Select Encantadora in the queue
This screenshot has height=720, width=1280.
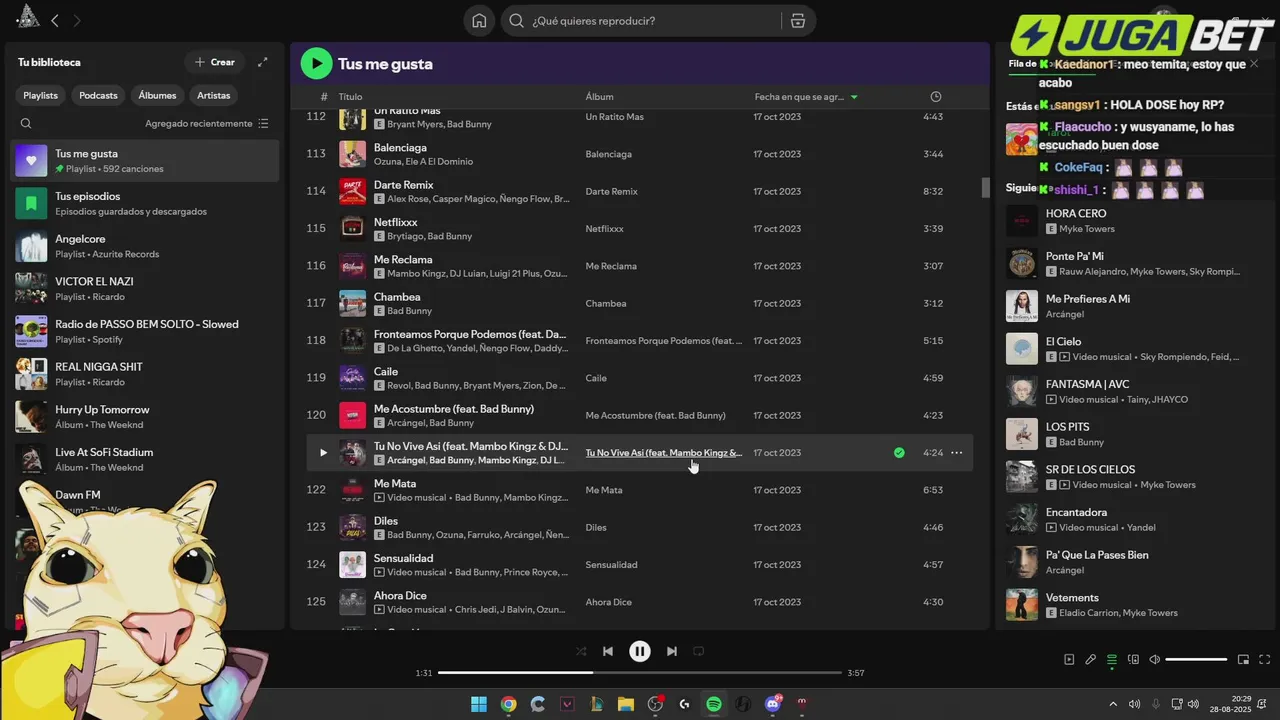(x=1135, y=519)
